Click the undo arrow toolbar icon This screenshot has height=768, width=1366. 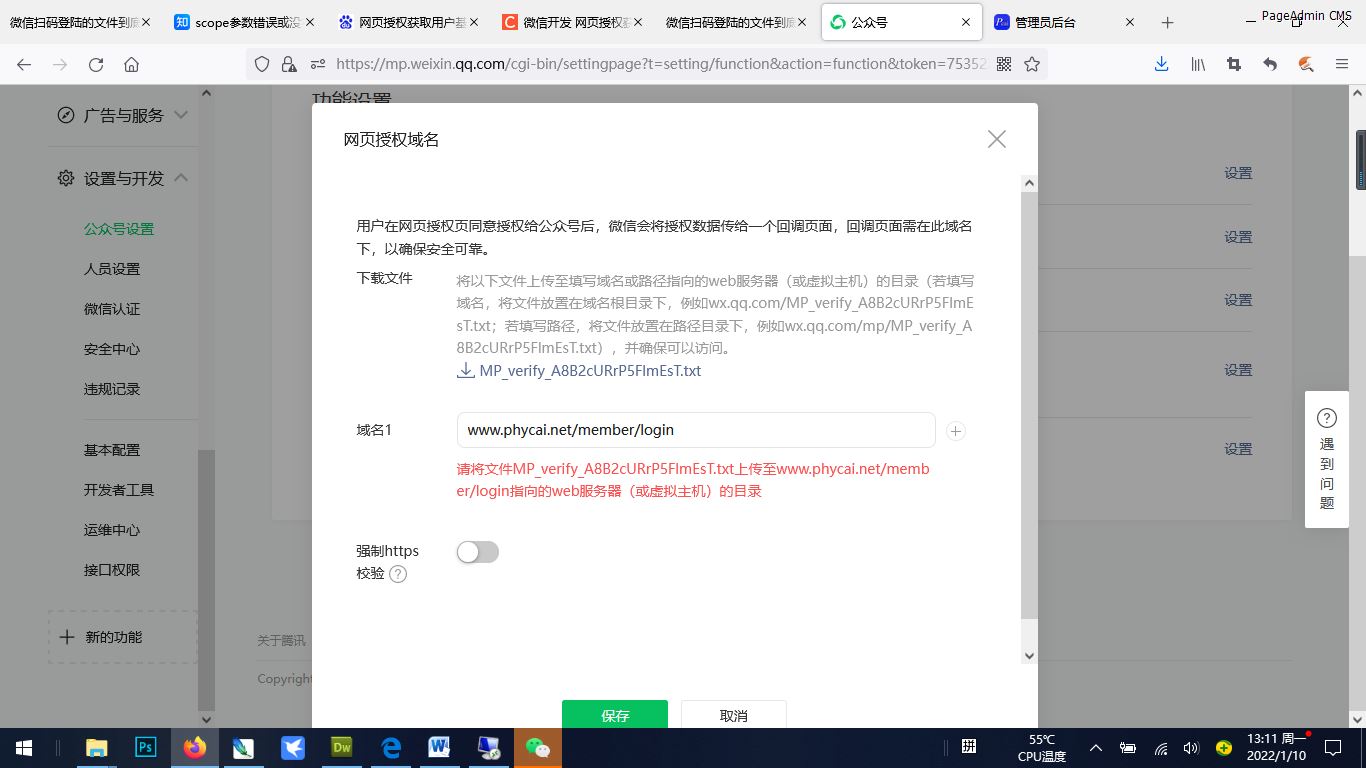(x=1270, y=64)
